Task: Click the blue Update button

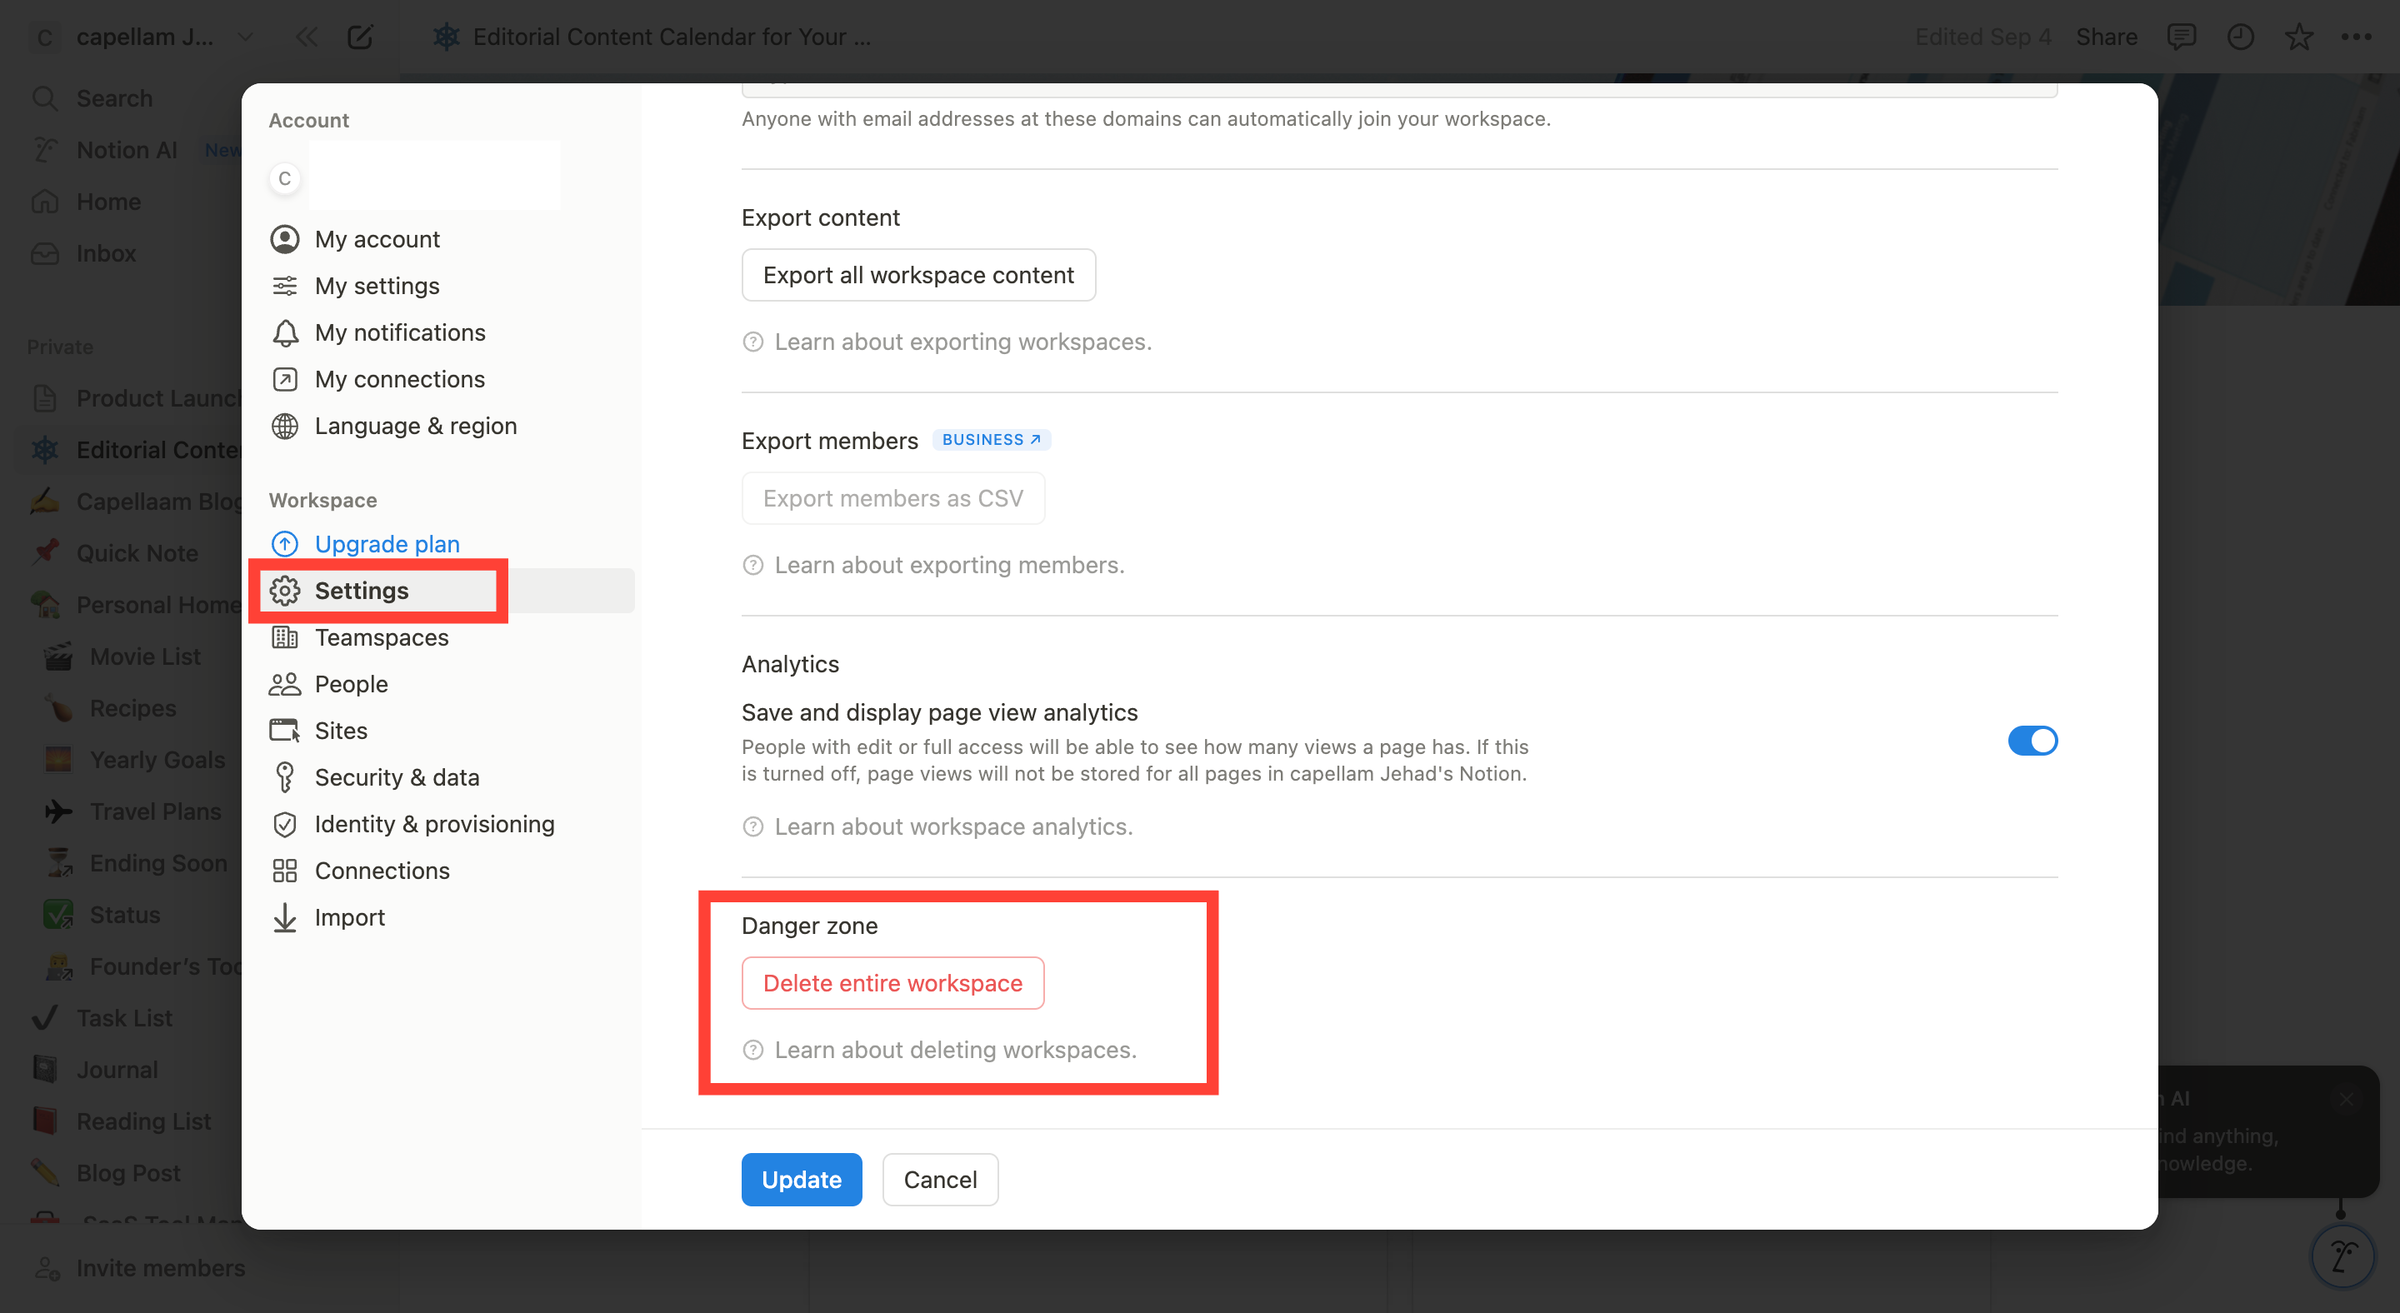Action: coord(802,1180)
